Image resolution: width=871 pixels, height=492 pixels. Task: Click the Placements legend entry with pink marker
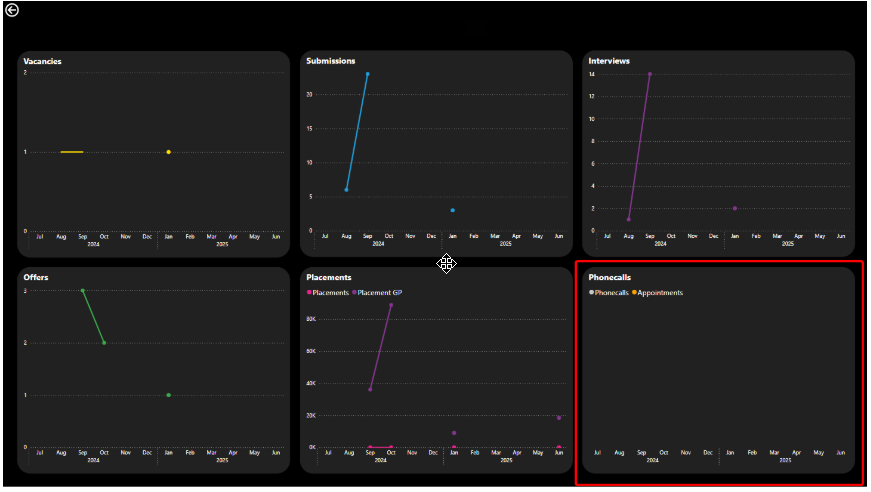click(328, 293)
